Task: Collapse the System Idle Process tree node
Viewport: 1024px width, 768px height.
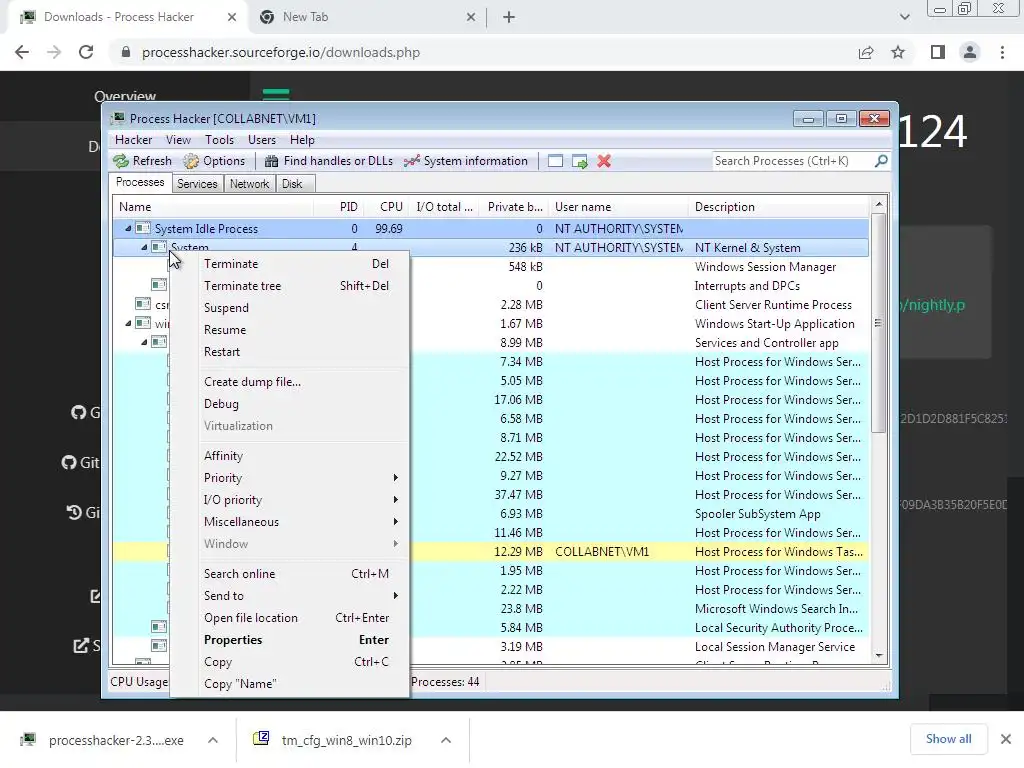Action: tap(128, 229)
